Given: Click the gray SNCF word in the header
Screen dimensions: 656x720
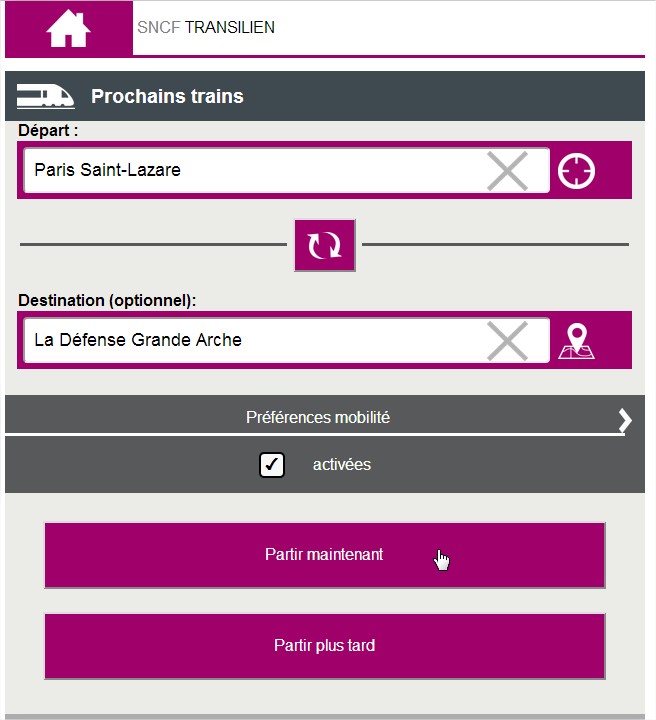Looking at the screenshot, I should (x=158, y=28).
